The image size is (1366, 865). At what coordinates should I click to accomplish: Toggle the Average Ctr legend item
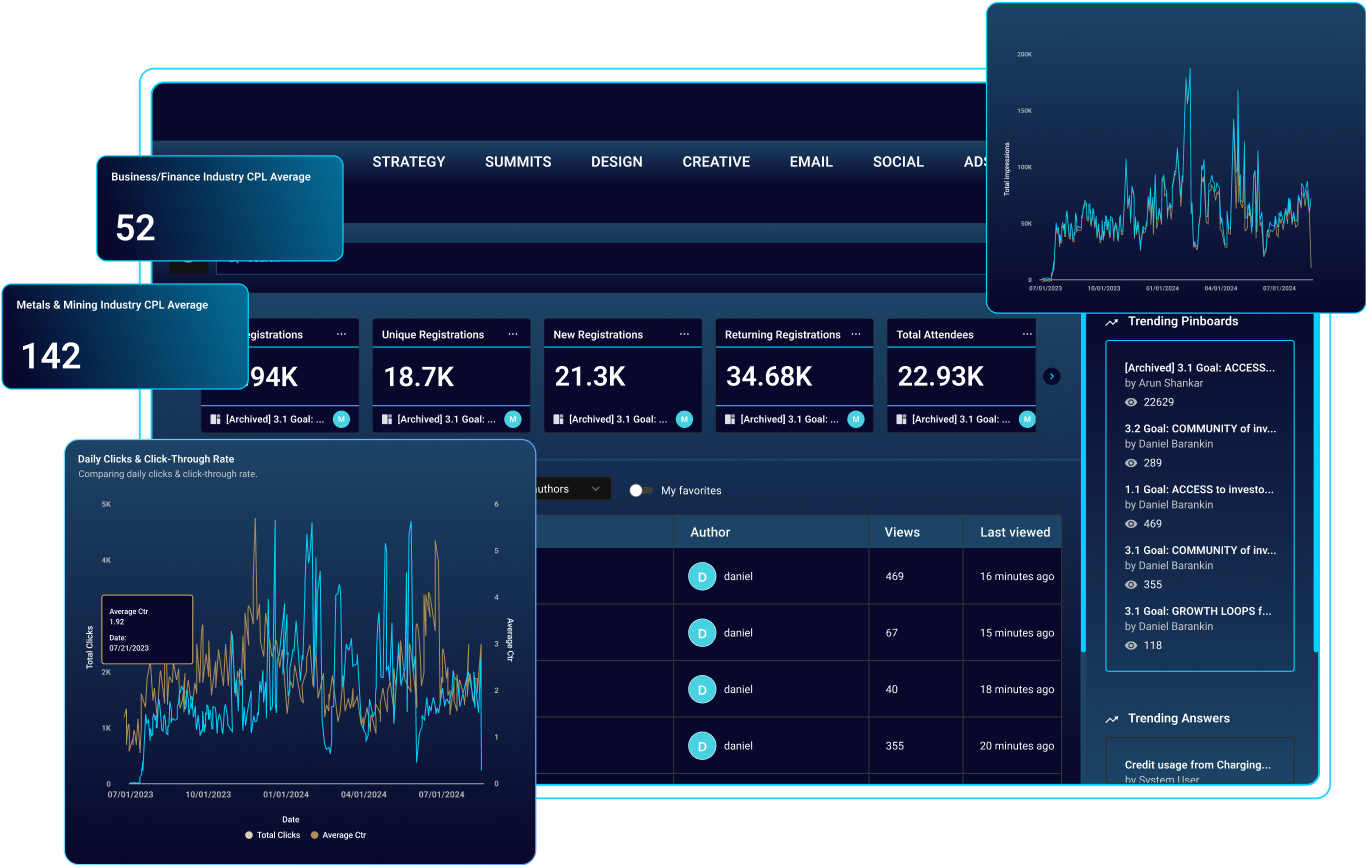pyautogui.click(x=338, y=835)
